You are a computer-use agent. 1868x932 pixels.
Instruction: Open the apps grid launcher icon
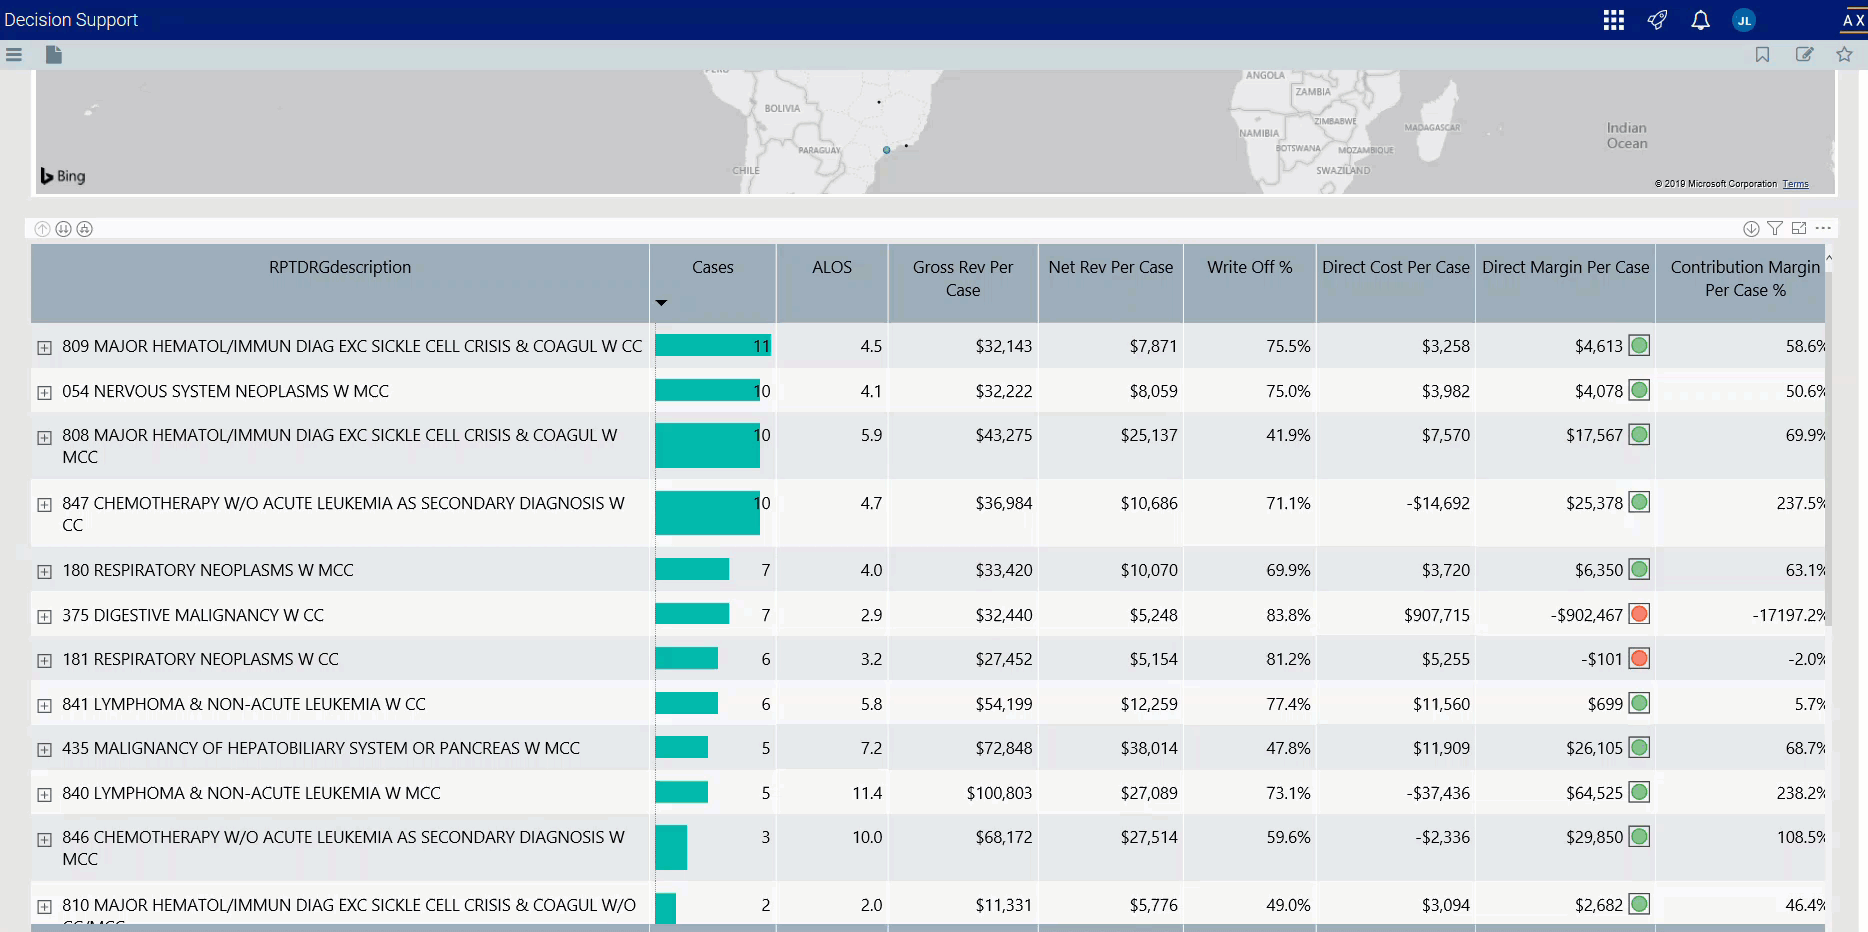1613,20
